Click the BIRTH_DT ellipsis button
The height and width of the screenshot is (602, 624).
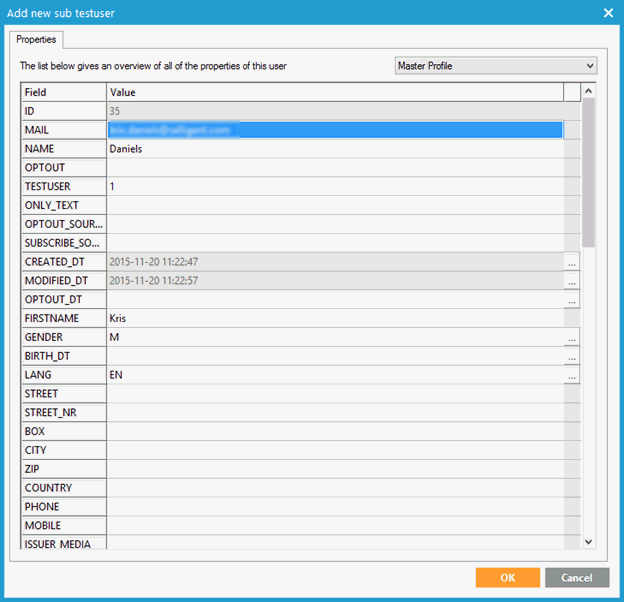point(571,357)
